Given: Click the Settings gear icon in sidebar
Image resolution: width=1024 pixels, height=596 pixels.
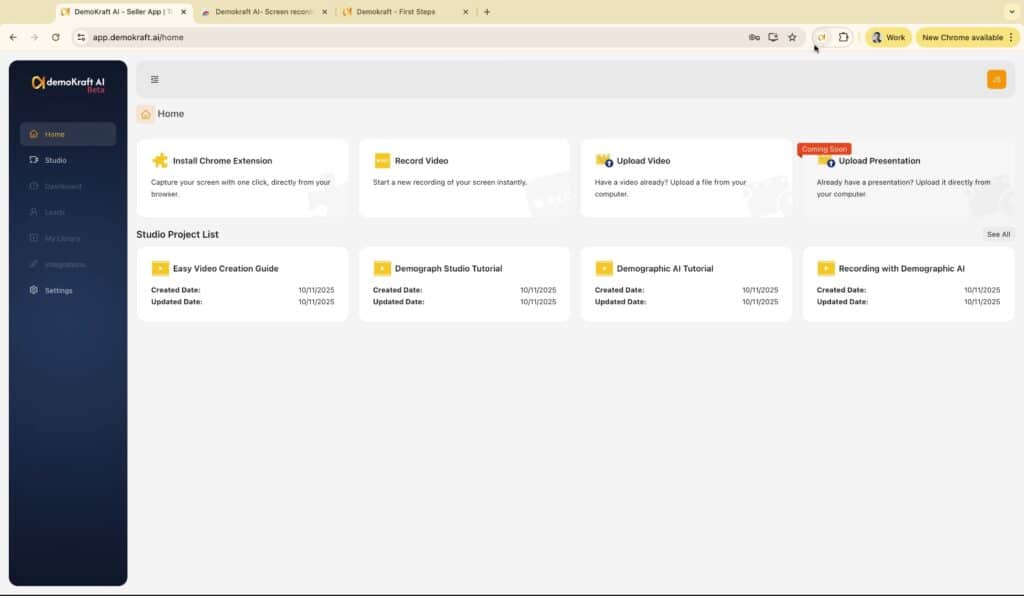Looking at the screenshot, I should tap(34, 290).
